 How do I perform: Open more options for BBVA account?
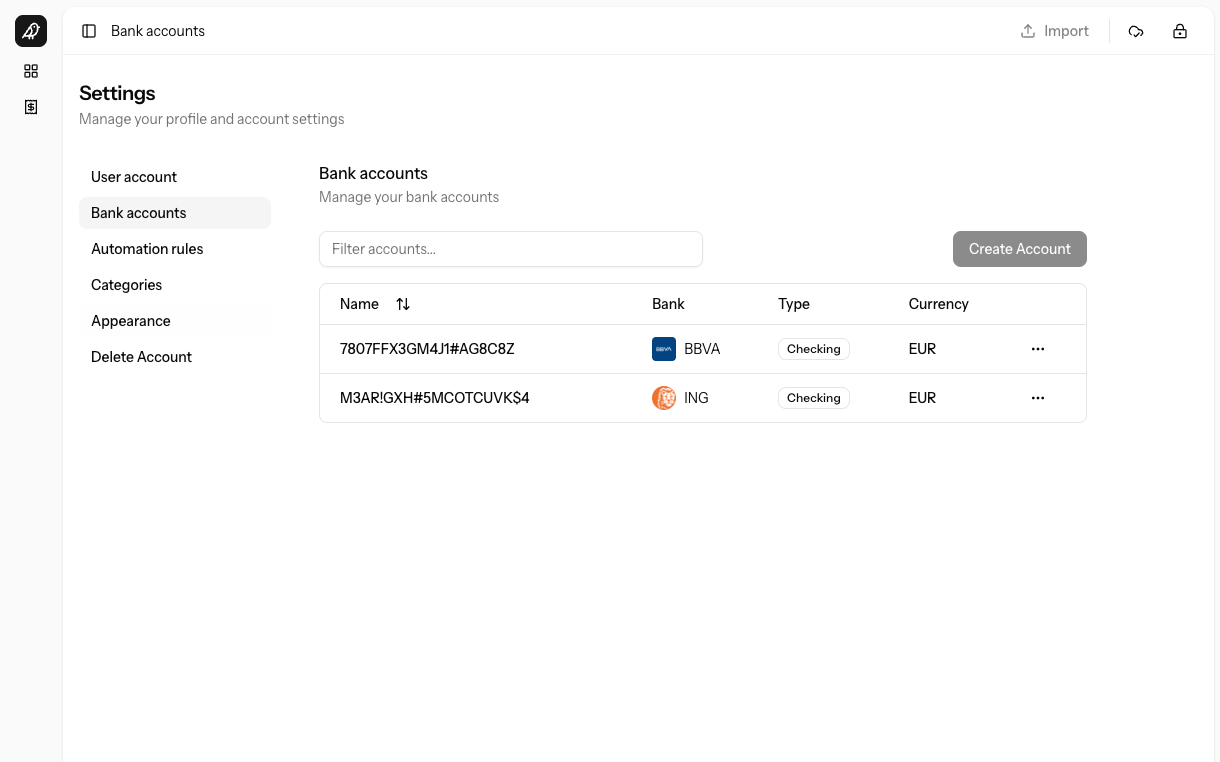coord(1038,349)
